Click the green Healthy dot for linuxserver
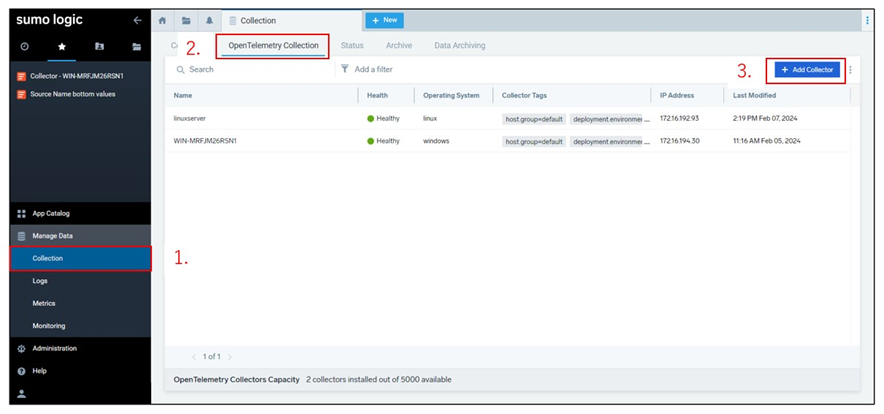The width and height of the screenshot is (884, 414). 370,118
